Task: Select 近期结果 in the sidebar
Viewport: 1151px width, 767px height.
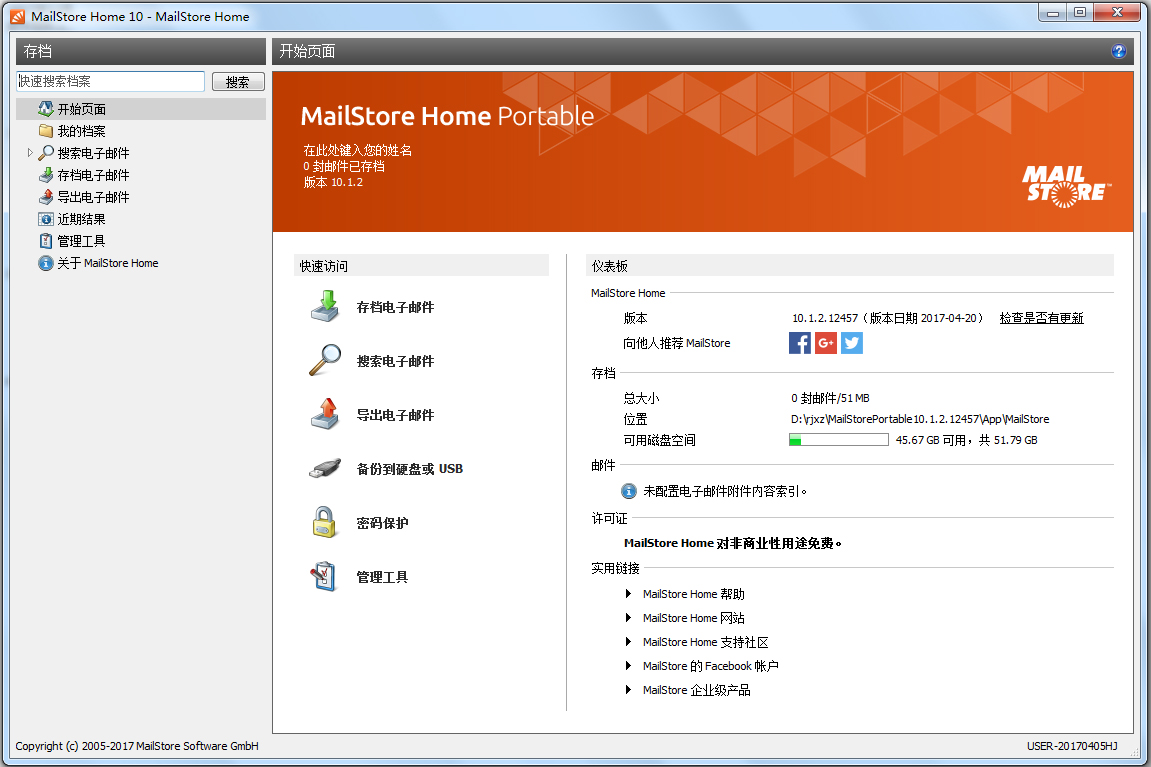Action: [81, 219]
